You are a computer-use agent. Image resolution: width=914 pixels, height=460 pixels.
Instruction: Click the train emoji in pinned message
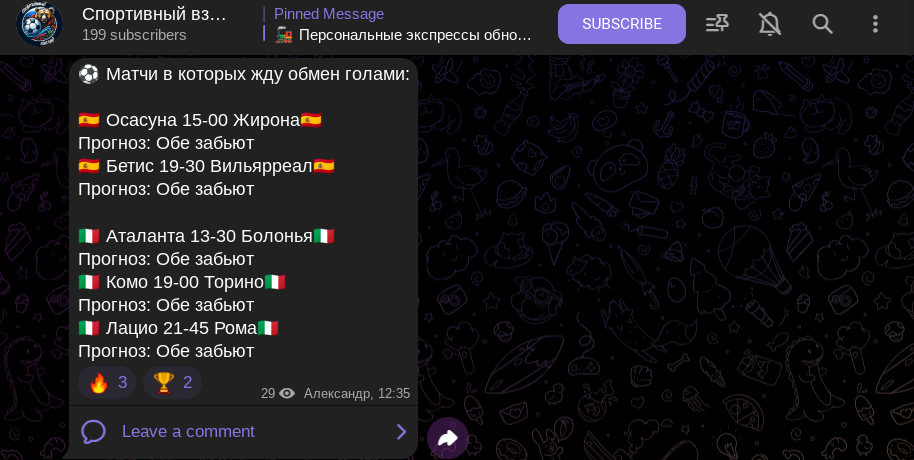point(284,35)
